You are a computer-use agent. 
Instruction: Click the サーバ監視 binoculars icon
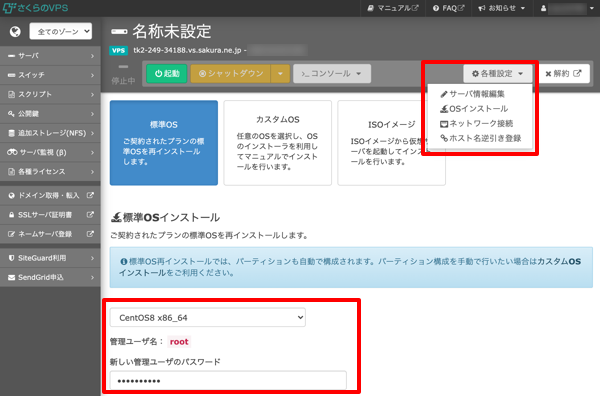12,152
